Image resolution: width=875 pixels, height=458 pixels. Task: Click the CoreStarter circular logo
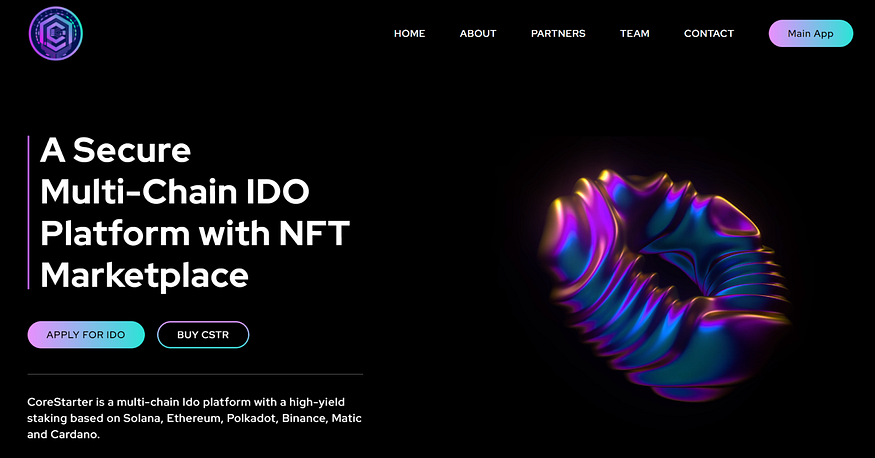click(56, 33)
